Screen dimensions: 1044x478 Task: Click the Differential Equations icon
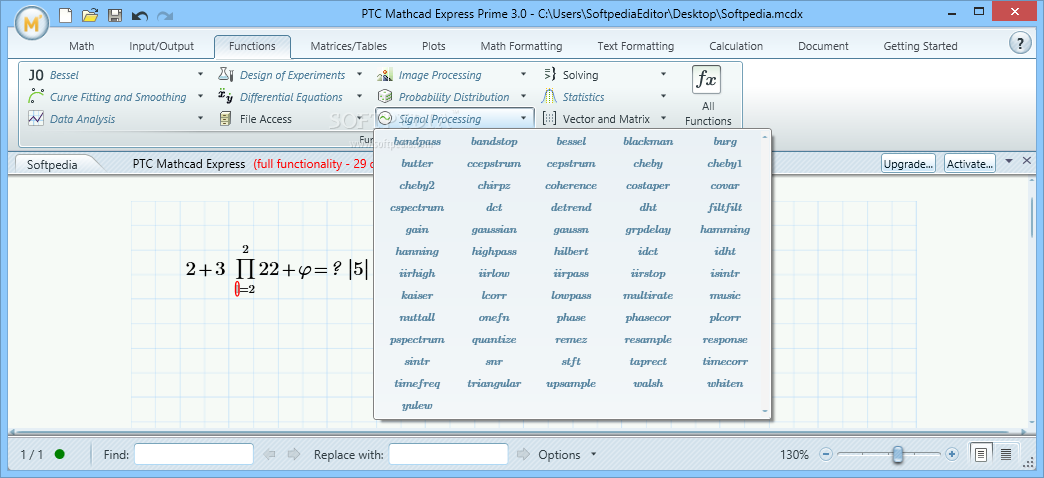point(226,97)
